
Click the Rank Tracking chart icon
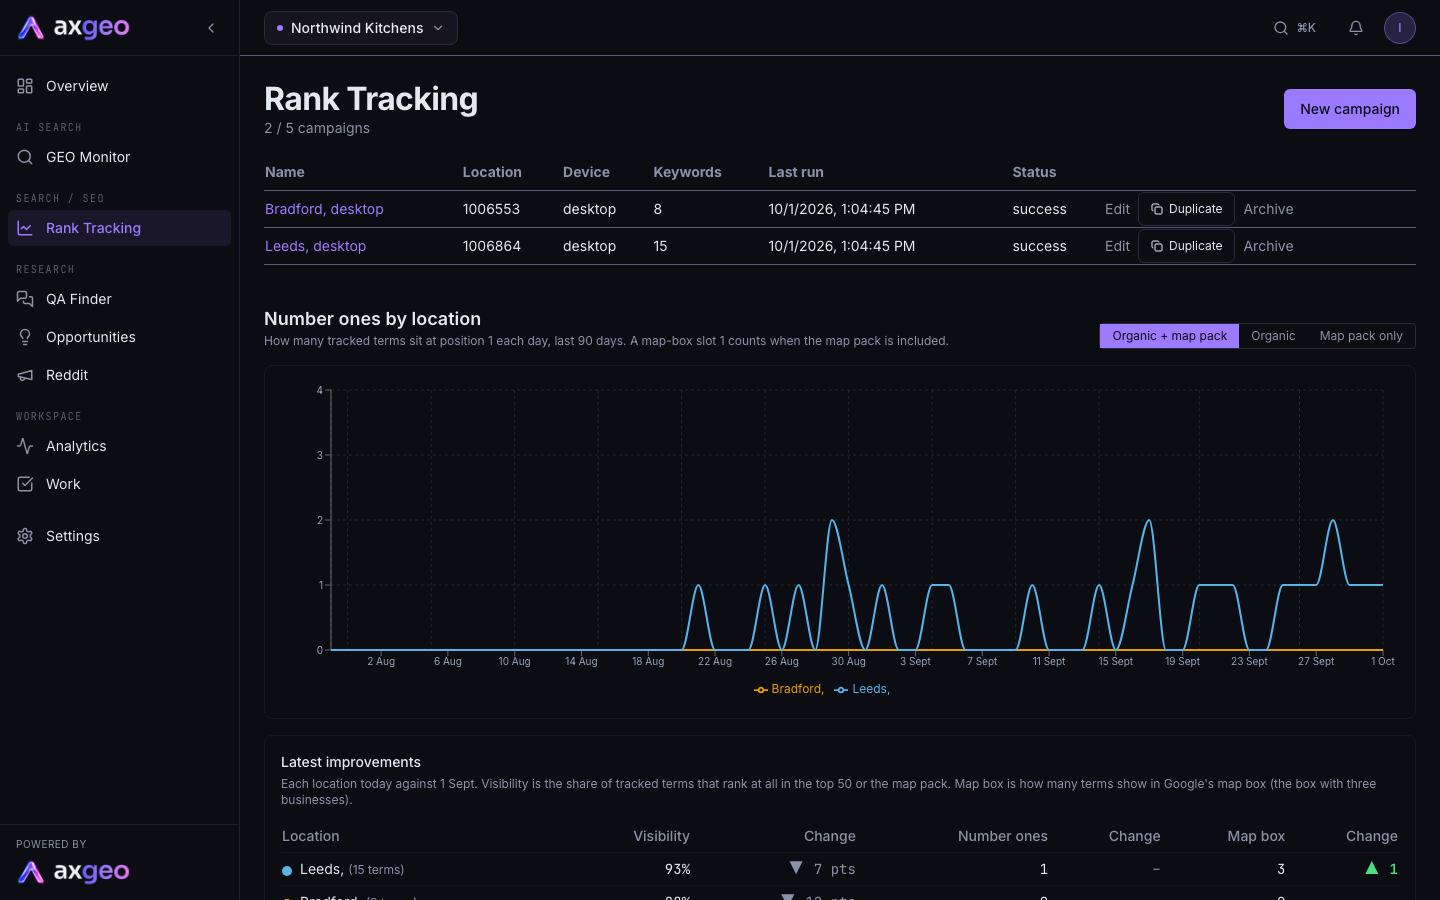point(25,228)
